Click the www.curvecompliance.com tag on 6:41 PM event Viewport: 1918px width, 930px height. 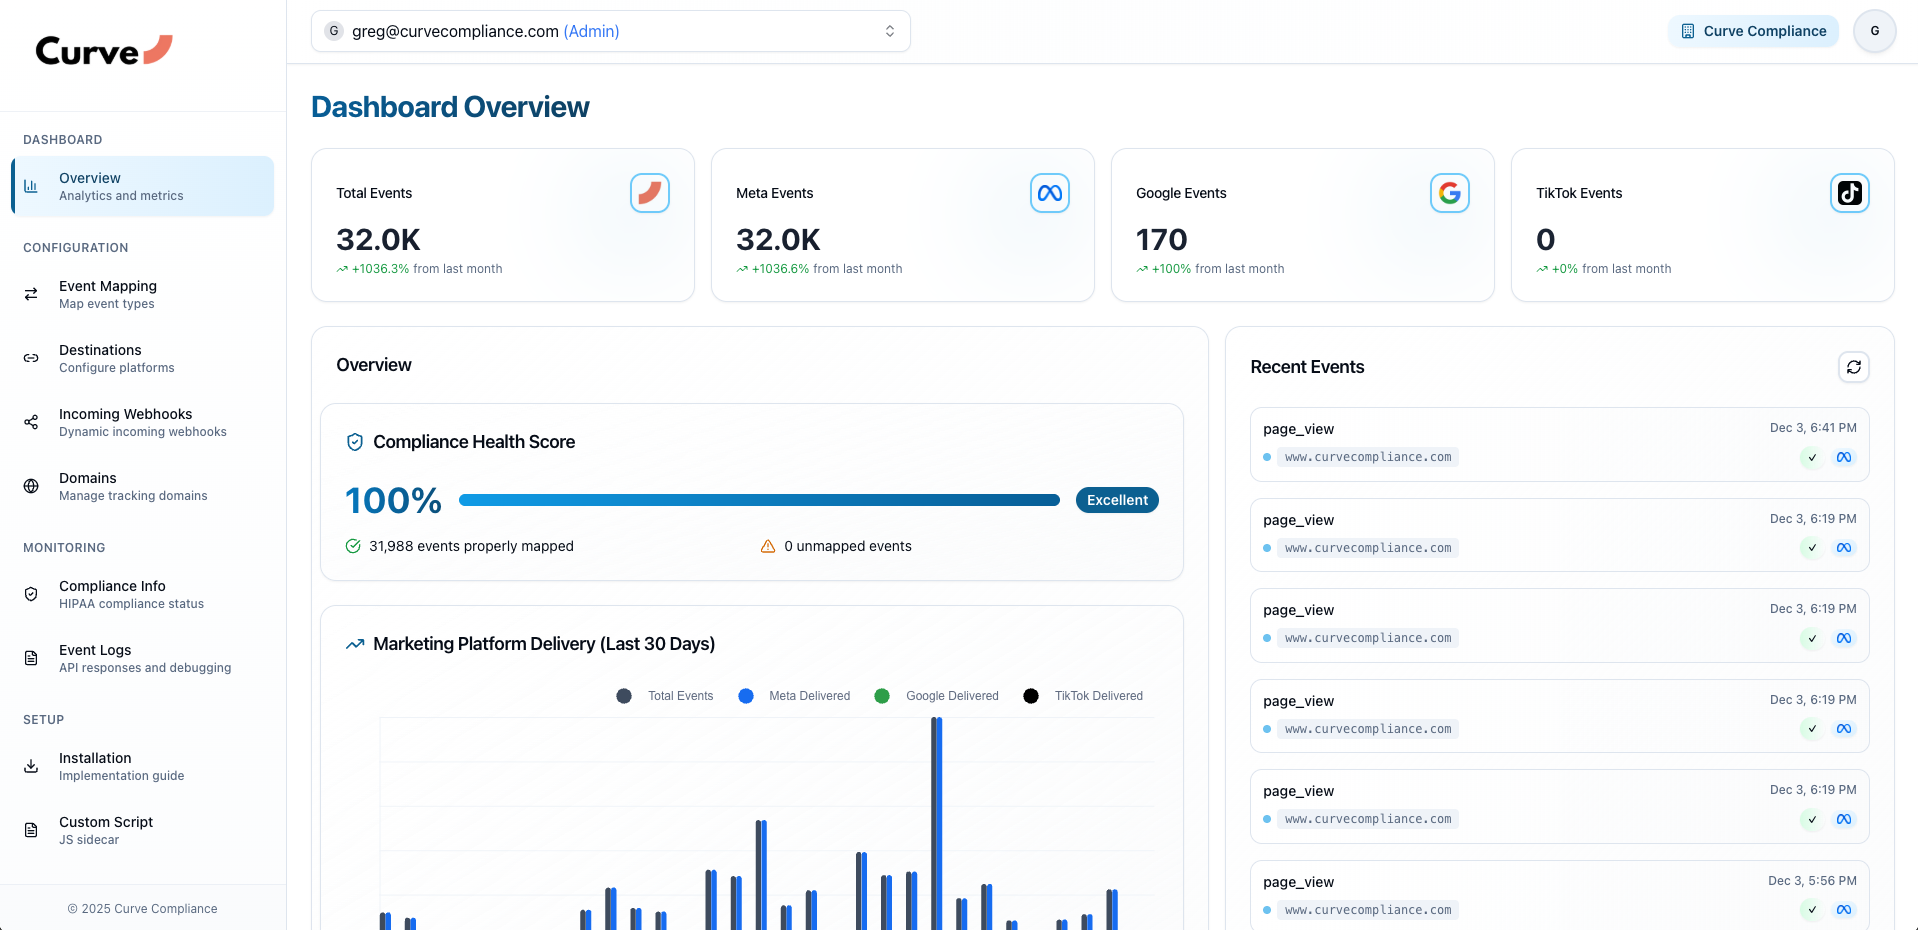(1368, 457)
